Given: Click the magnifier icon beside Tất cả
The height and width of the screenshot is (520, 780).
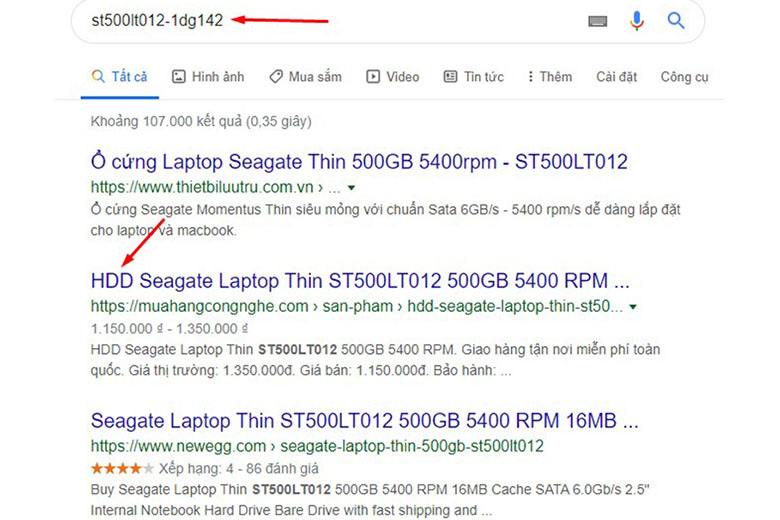Looking at the screenshot, I should (98, 77).
